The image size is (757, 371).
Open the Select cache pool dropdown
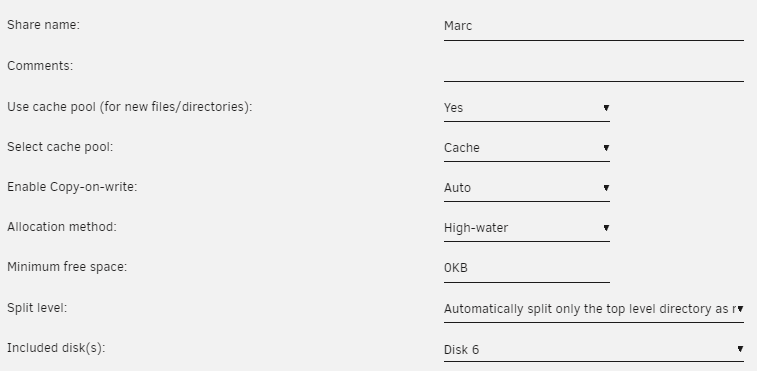coord(527,148)
